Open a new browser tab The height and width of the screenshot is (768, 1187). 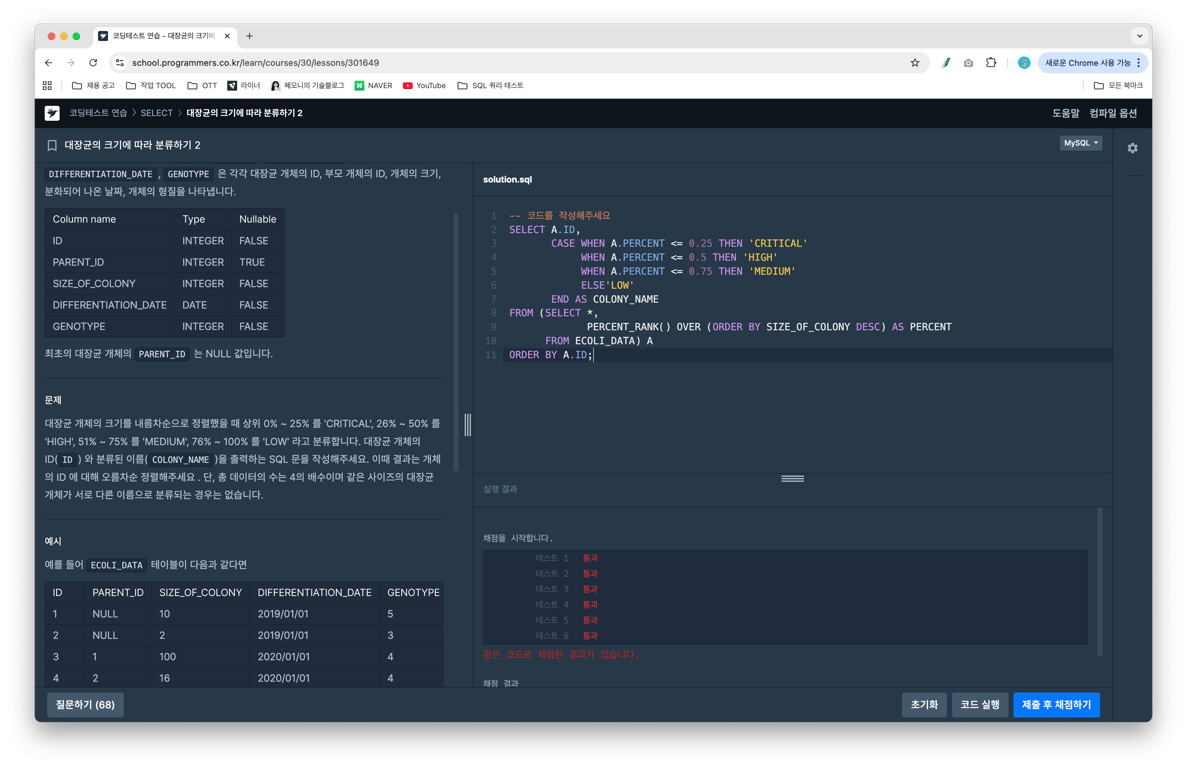click(249, 36)
